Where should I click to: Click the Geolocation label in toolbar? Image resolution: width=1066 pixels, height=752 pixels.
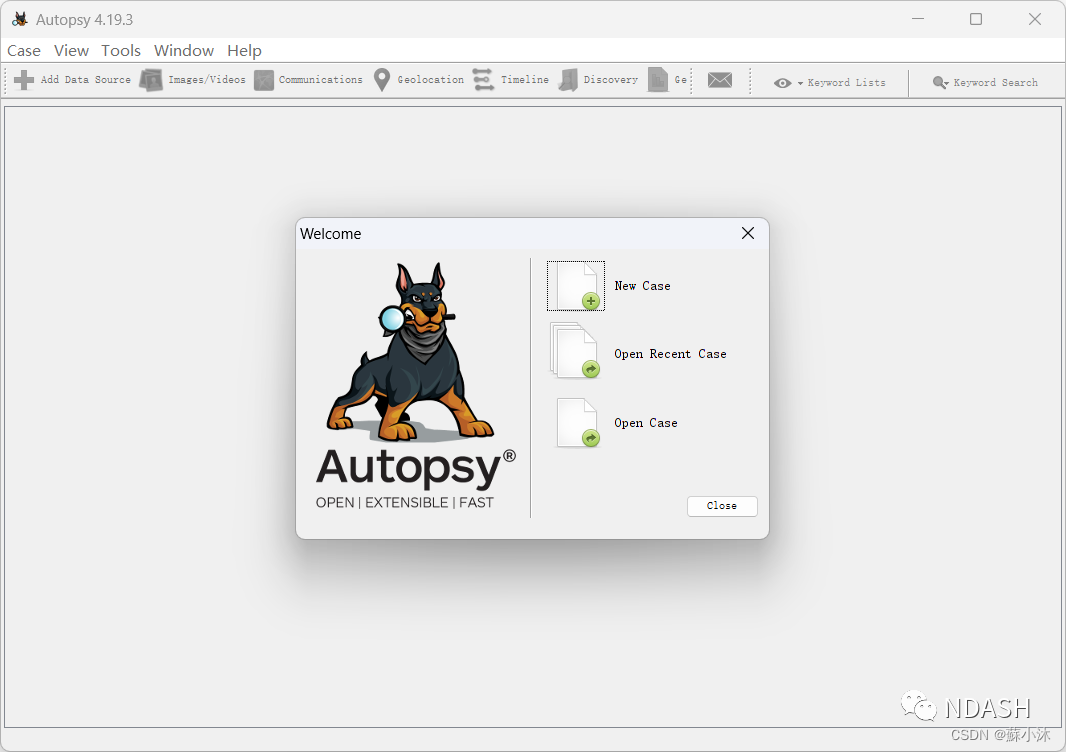coord(430,80)
